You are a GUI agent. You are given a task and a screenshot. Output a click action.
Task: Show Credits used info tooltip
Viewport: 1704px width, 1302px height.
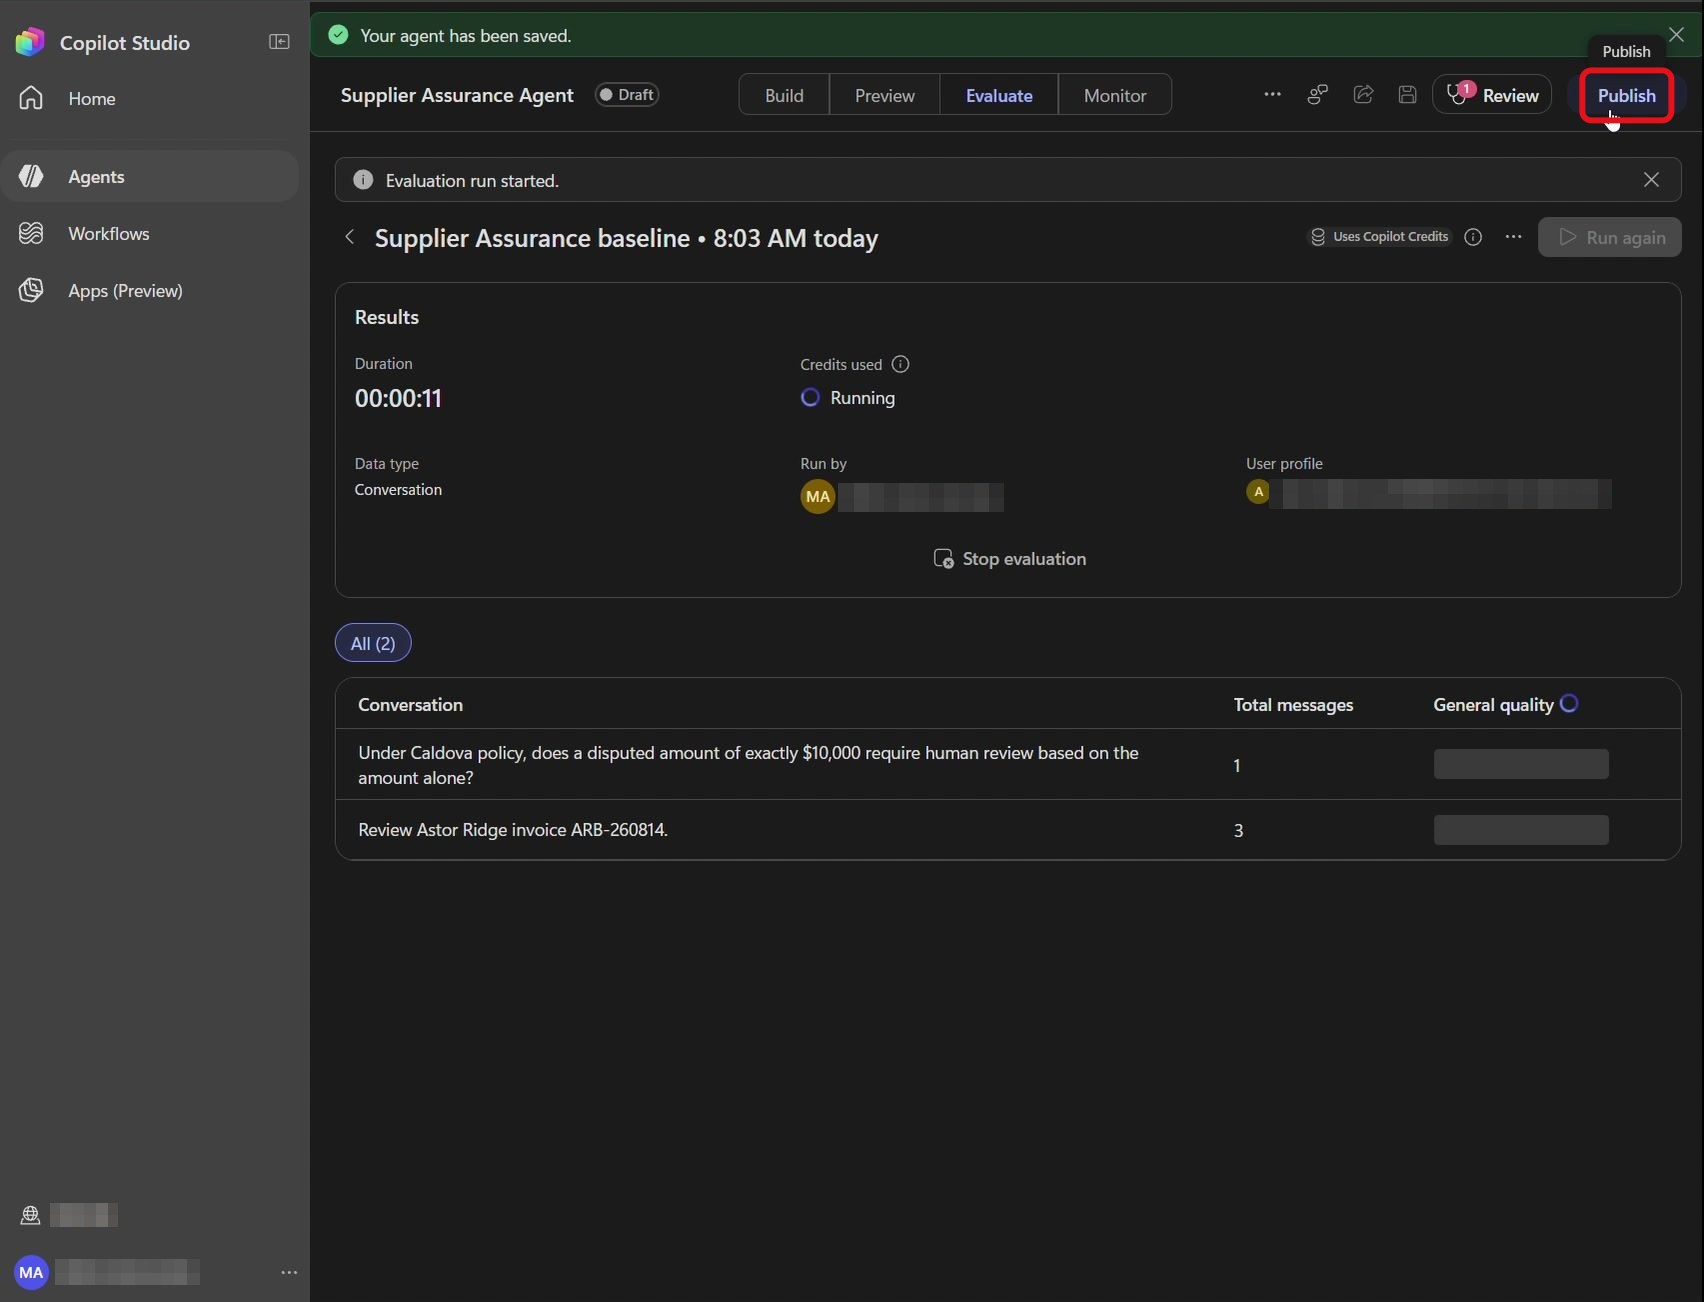[900, 364]
